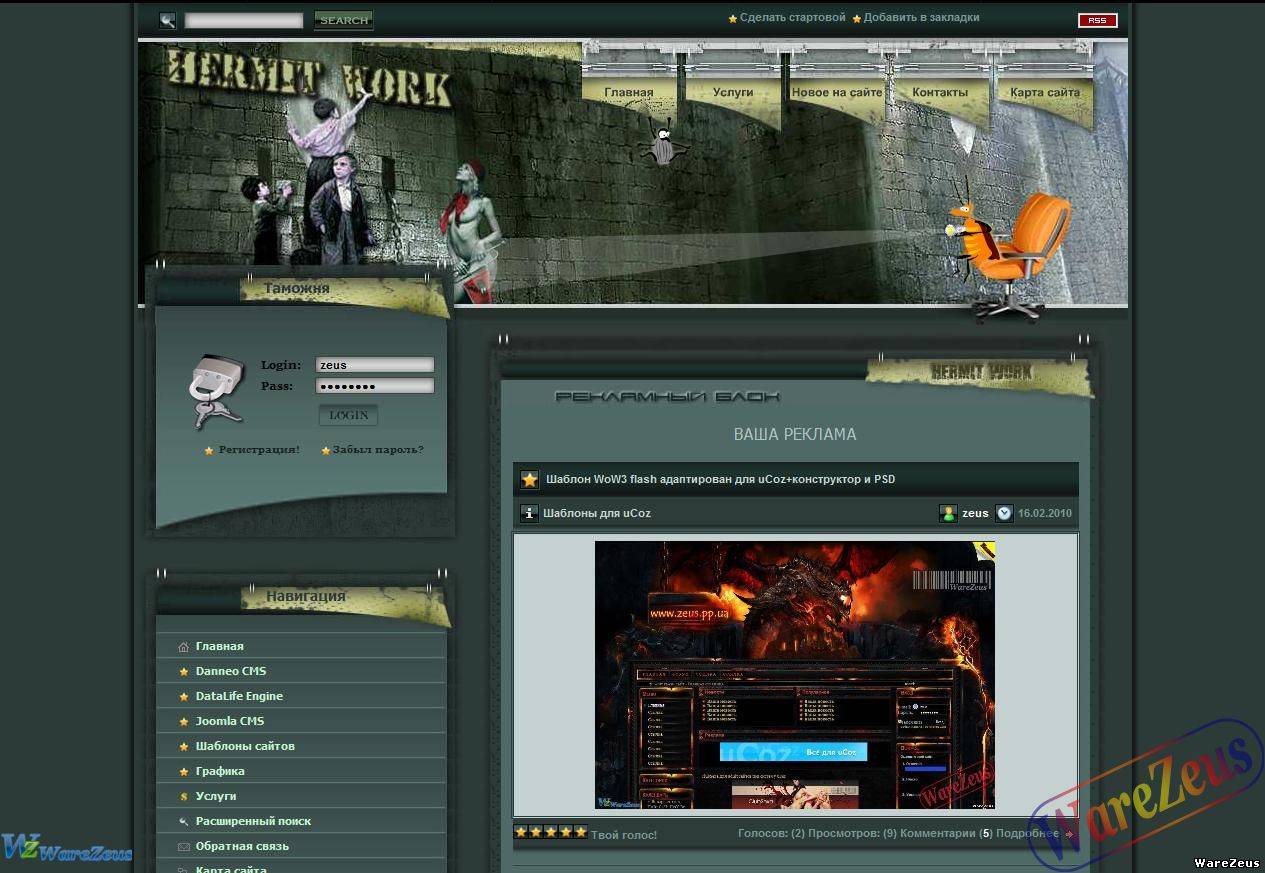Rate the article with the fifth star
1265x873 pixels.
581,831
